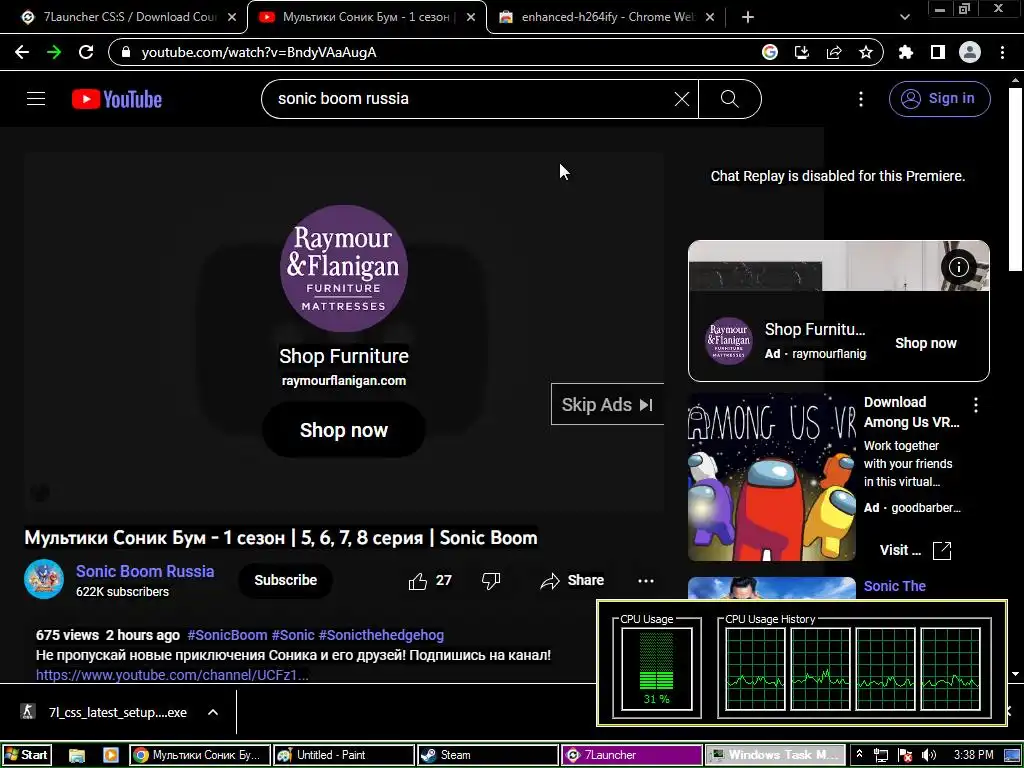Viewport: 1024px width, 768px height.
Task: Subscribe to Sonic Boom Russia
Action: coord(285,580)
